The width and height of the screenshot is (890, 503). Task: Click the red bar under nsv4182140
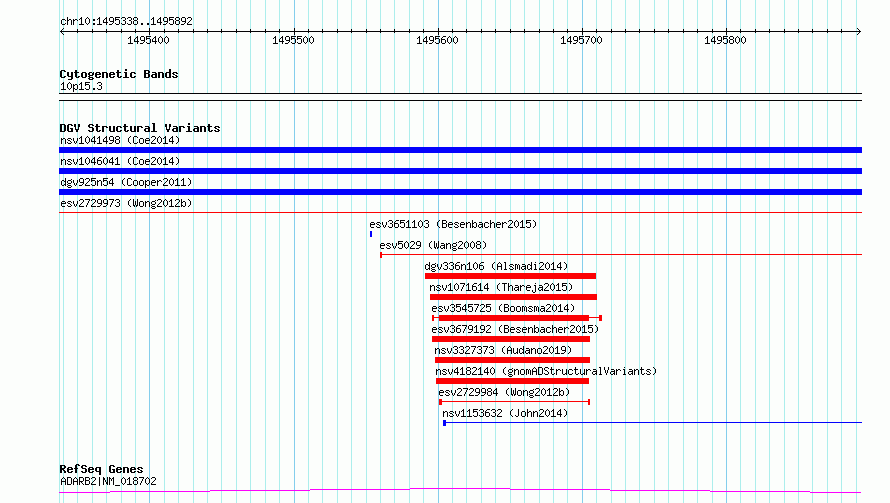point(513,381)
